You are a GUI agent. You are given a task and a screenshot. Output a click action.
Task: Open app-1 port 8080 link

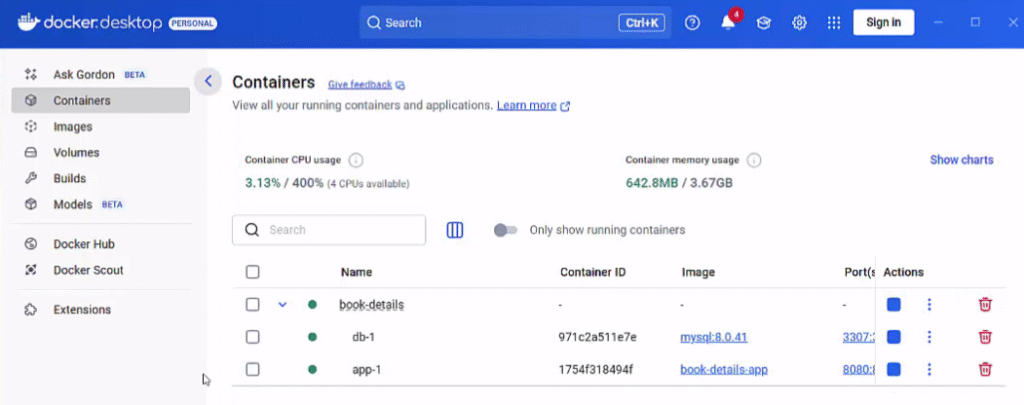pos(859,370)
